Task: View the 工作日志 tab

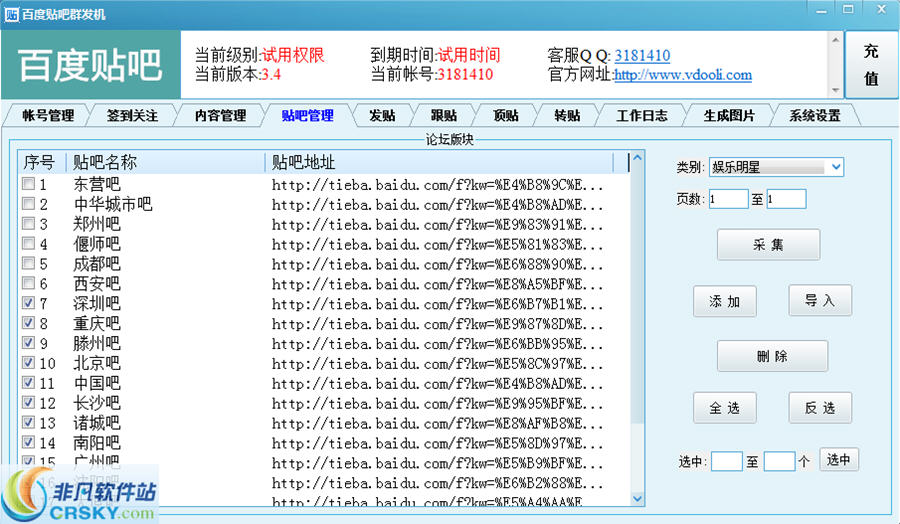Action: point(642,115)
